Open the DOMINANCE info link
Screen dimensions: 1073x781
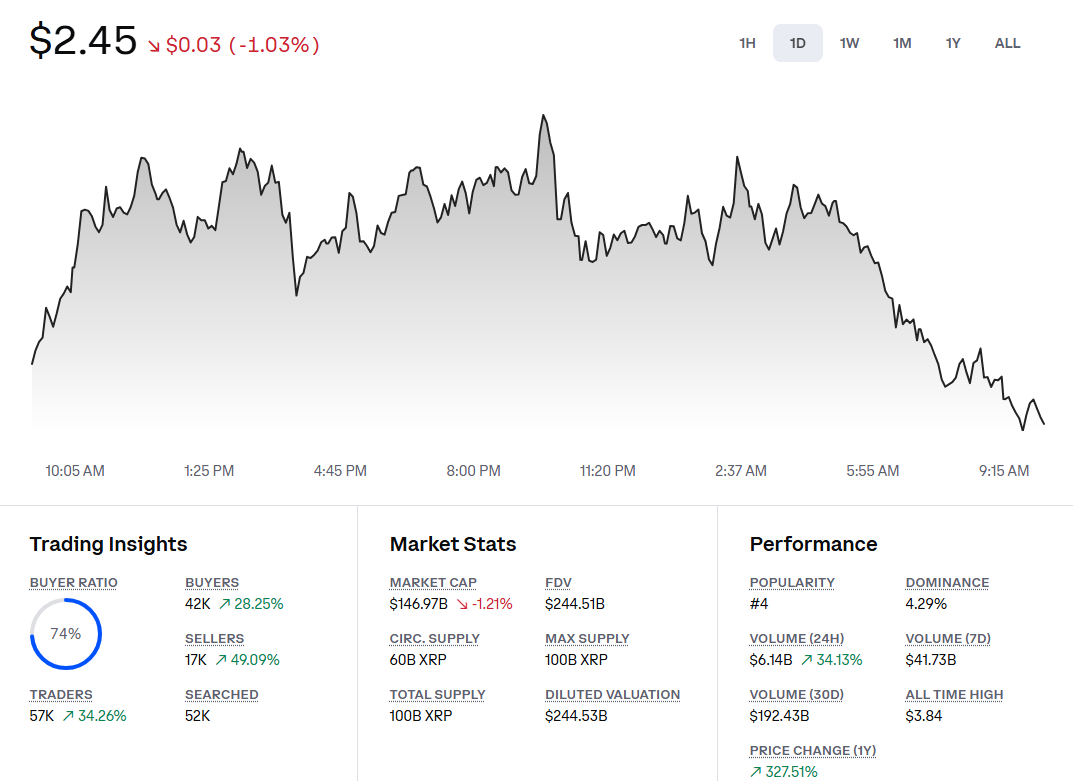point(947,582)
